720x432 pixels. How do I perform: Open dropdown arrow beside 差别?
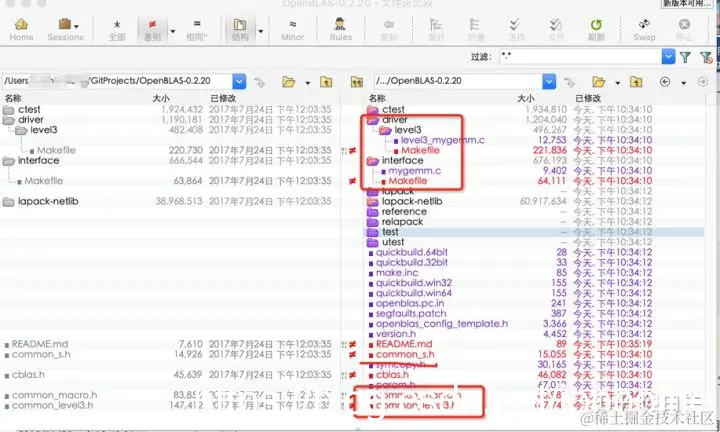(173, 31)
